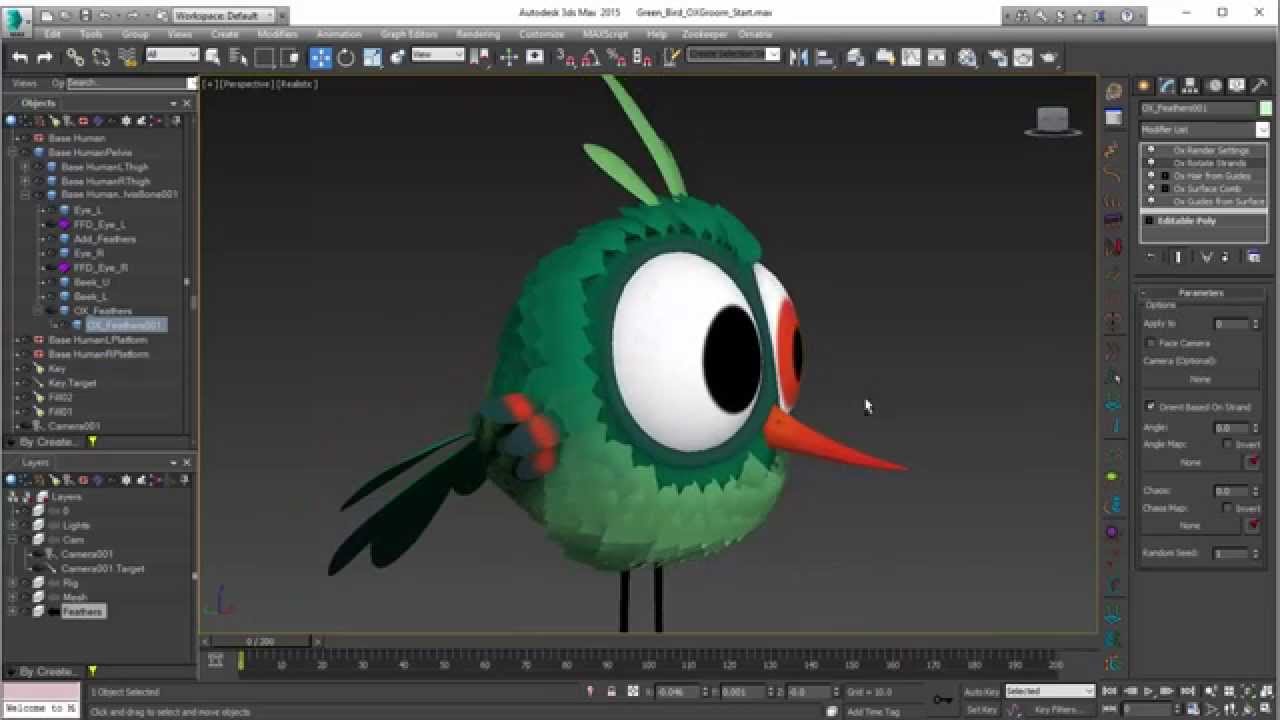Pick the Rectangular Selection Region tool
Screen dimensions: 1280x720
265,57
